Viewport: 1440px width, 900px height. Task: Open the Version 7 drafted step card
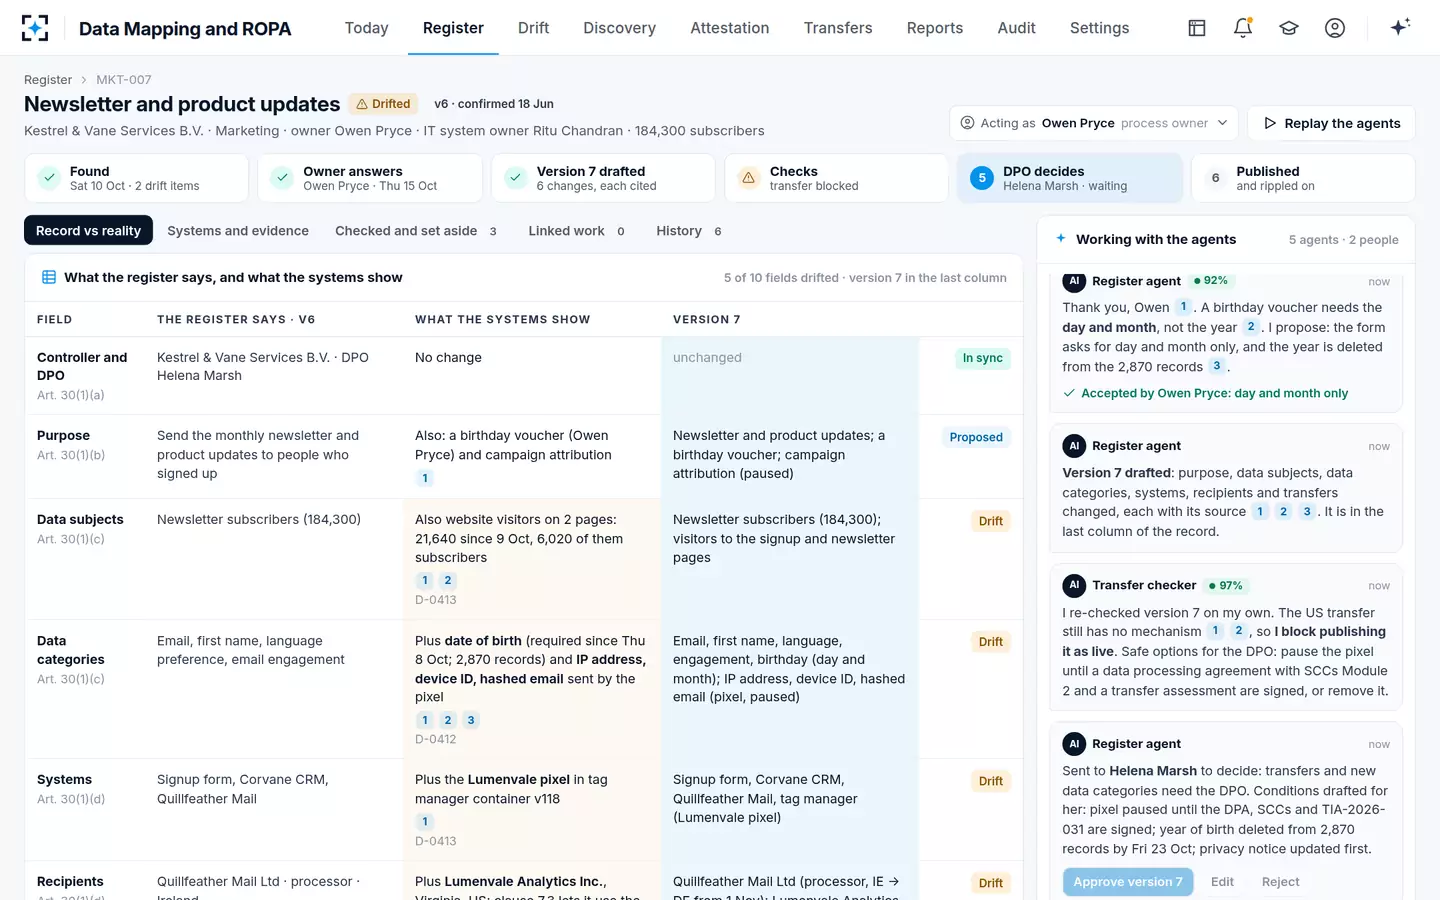click(x=603, y=178)
